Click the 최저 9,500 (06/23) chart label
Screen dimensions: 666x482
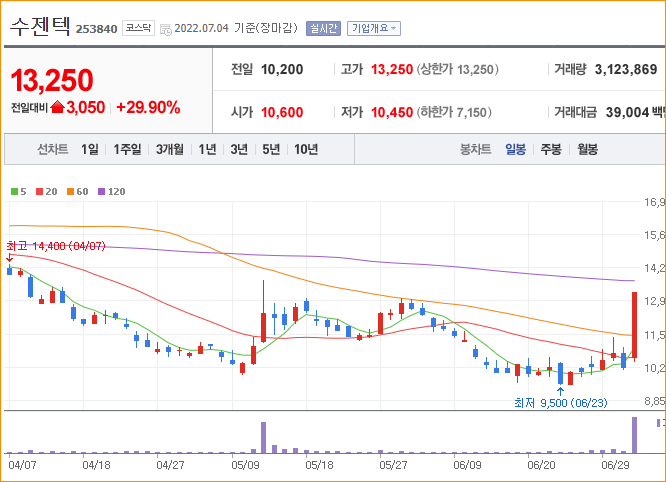561,403
